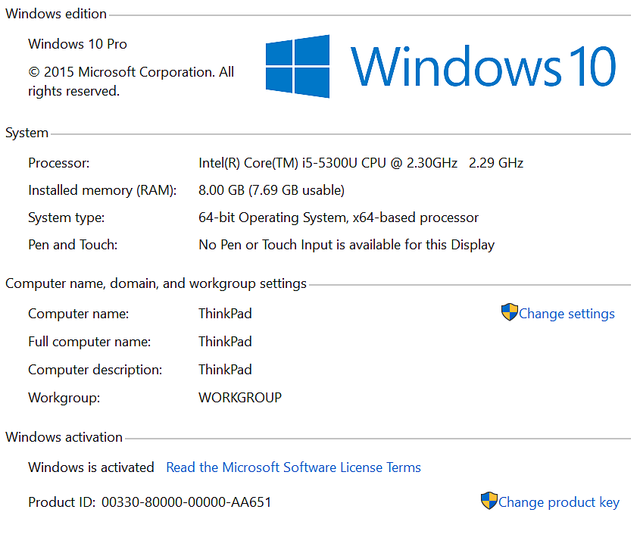
Task: Select the Computer name value 'ThinkPad'
Action: pos(225,313)
